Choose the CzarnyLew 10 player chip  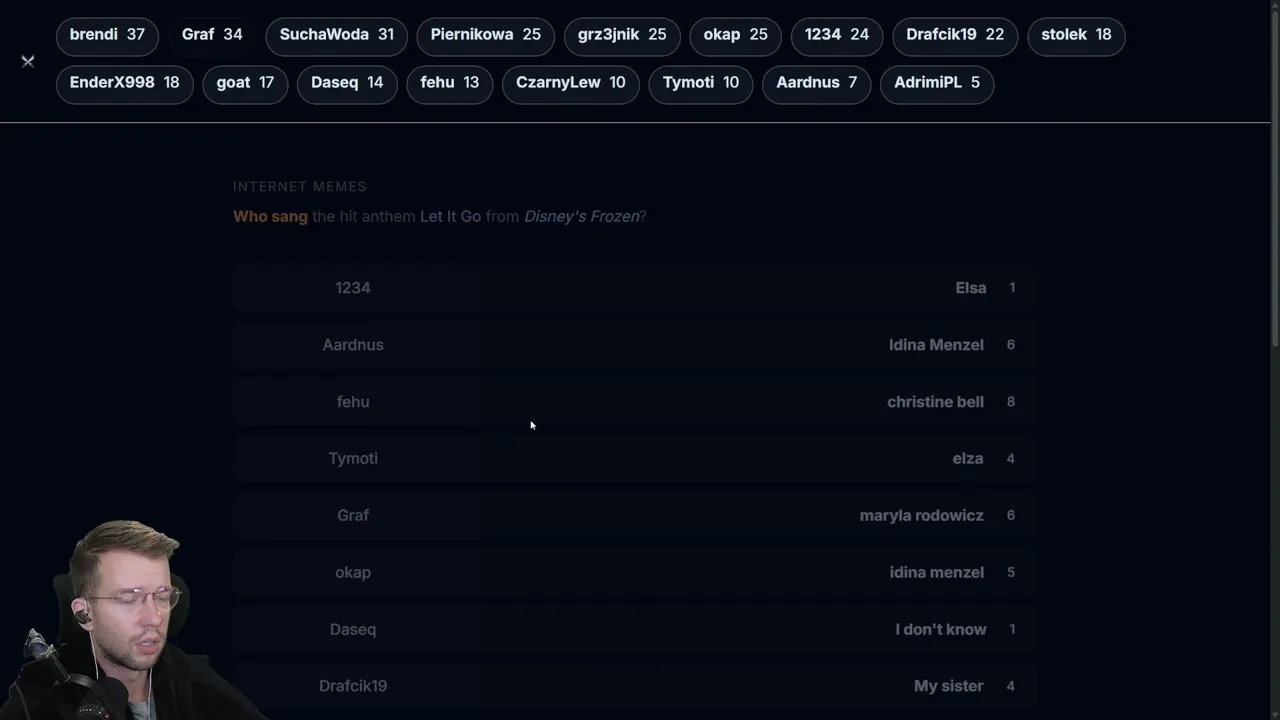[570, 83]
